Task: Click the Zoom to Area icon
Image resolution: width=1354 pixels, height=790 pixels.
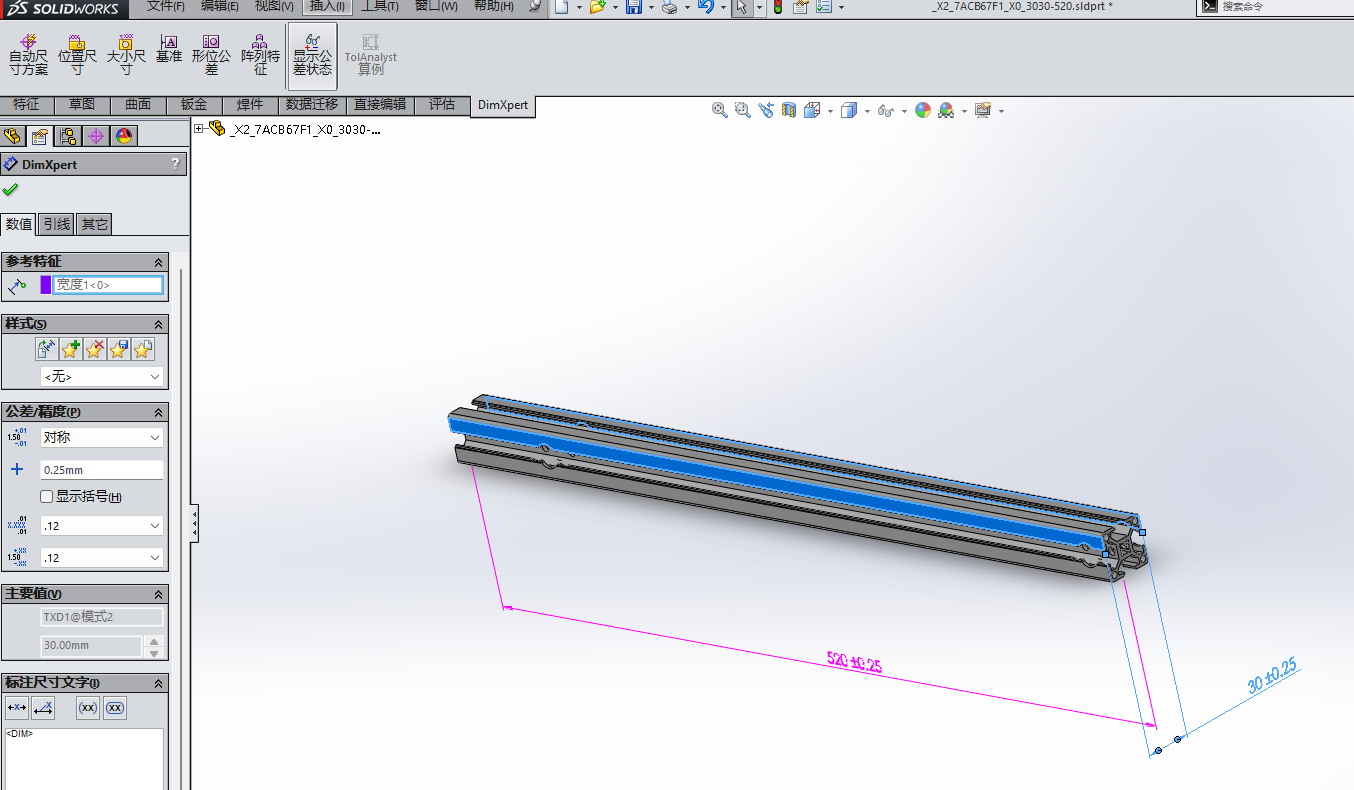Action: pyautogui.click(x=742, y=110)
